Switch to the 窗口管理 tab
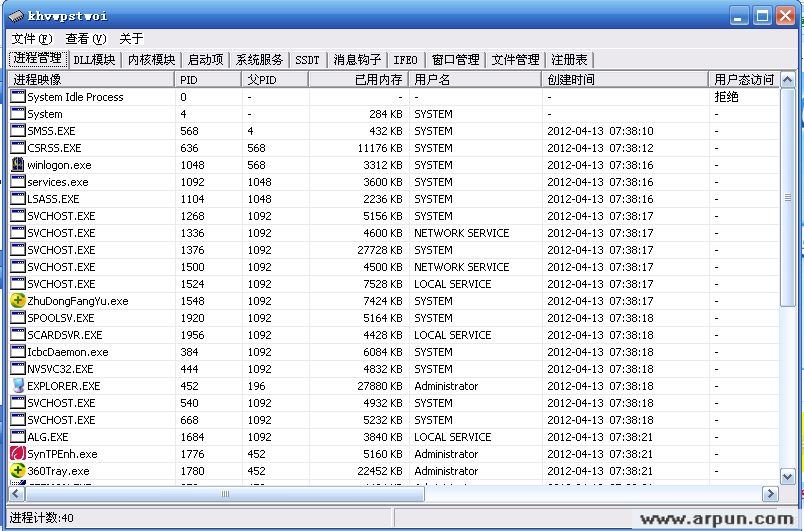The height and width of the screenshot is (531, 804). pos(455,60)
